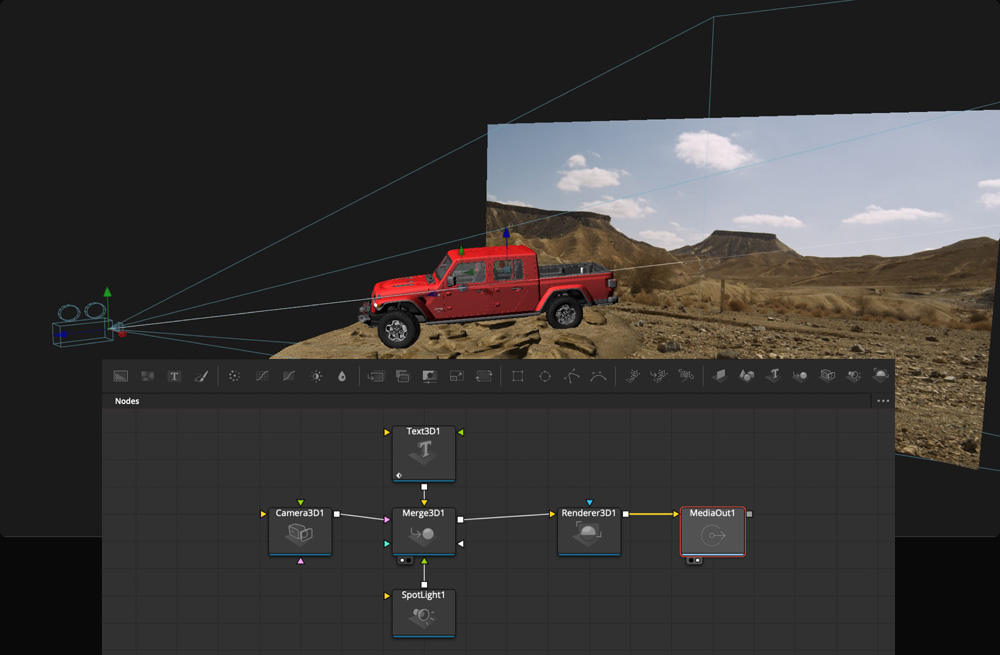Select the Polygon mask tool
The height and width of the screenshot is (655, 1000).
[571, 376]
